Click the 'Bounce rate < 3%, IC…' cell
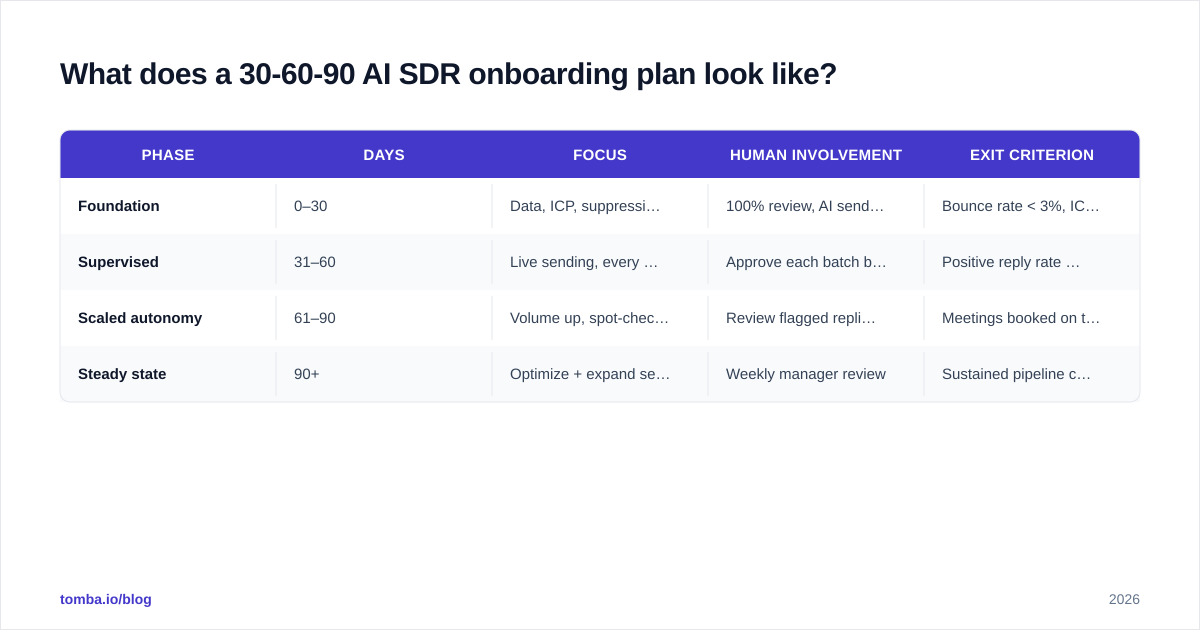 tap(1032, 206)
